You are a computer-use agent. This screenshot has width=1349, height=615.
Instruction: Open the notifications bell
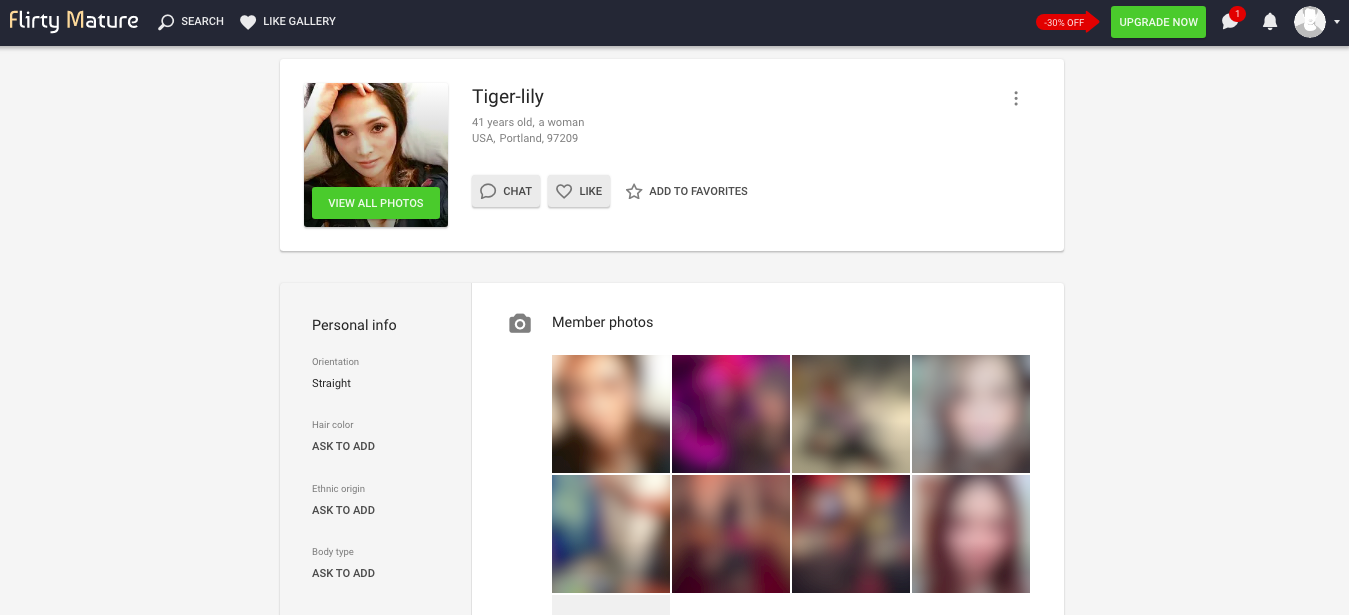pos(1270,22)
